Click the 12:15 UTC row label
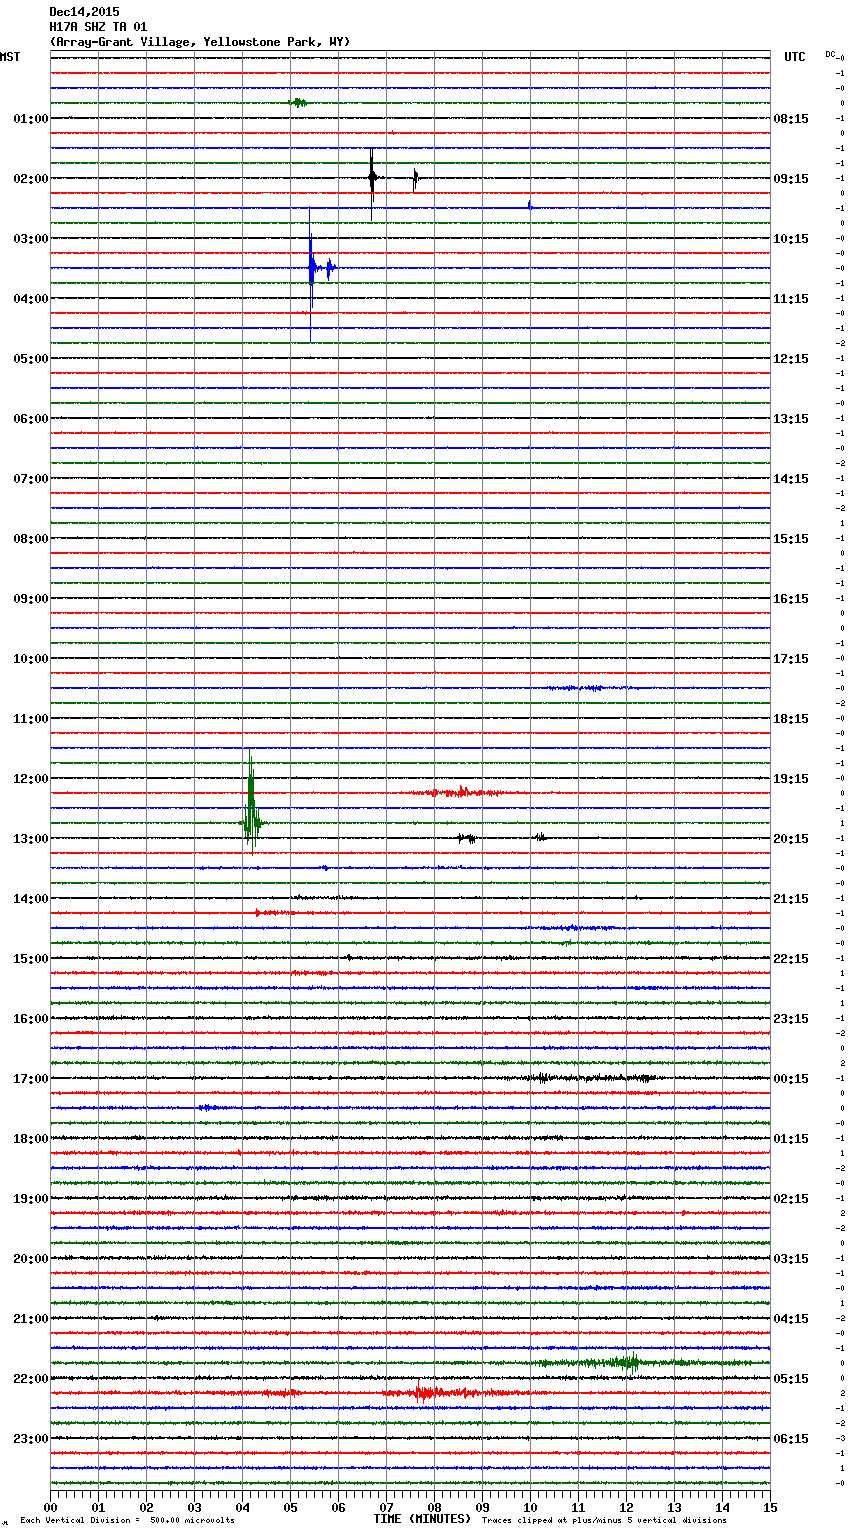Viewport: 850px width, 1534px height. tap(791, 359)
